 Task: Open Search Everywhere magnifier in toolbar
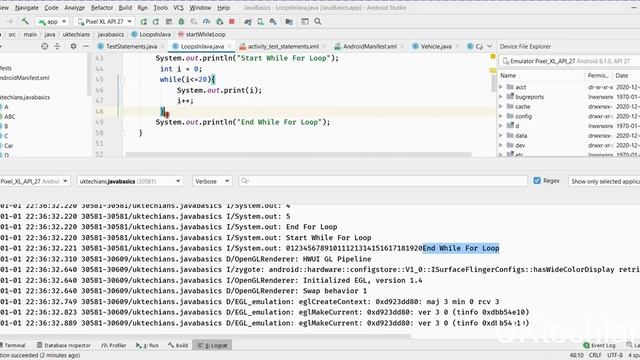pyautogui.click(x=318, y=21)
